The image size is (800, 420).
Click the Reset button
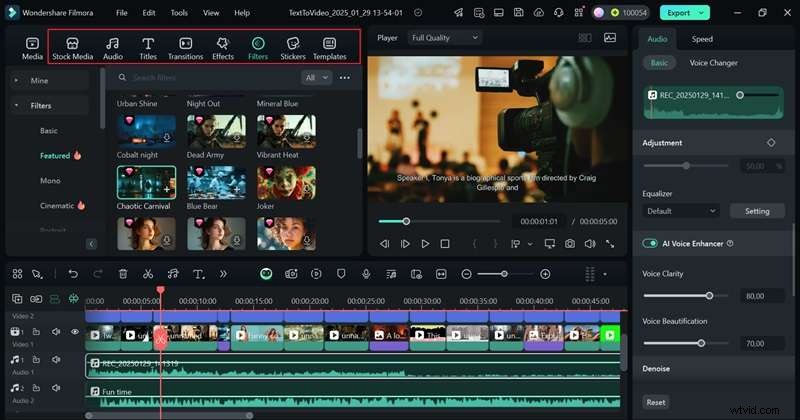(656, 402)
